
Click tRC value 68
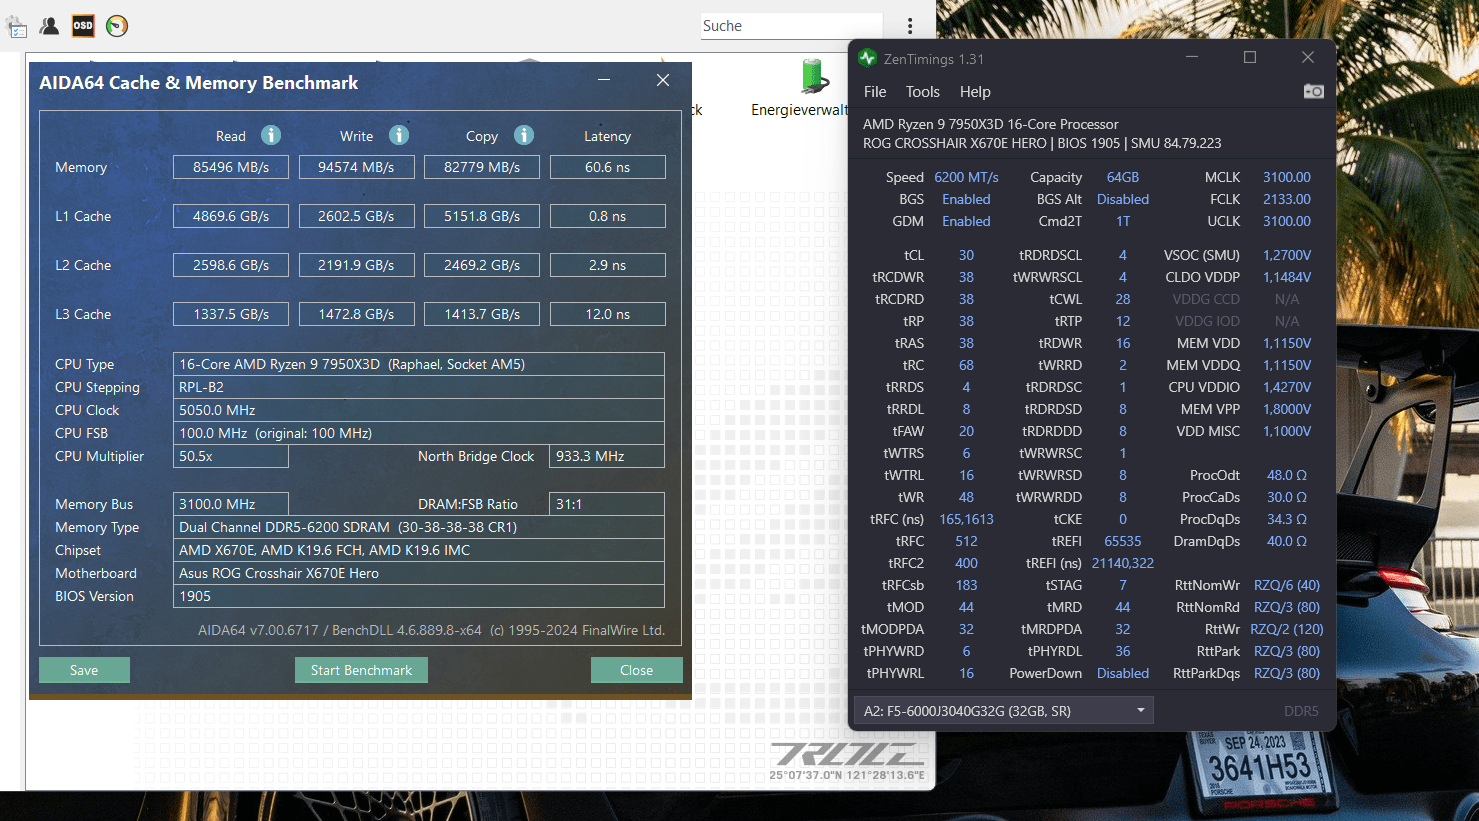(966, 365)
